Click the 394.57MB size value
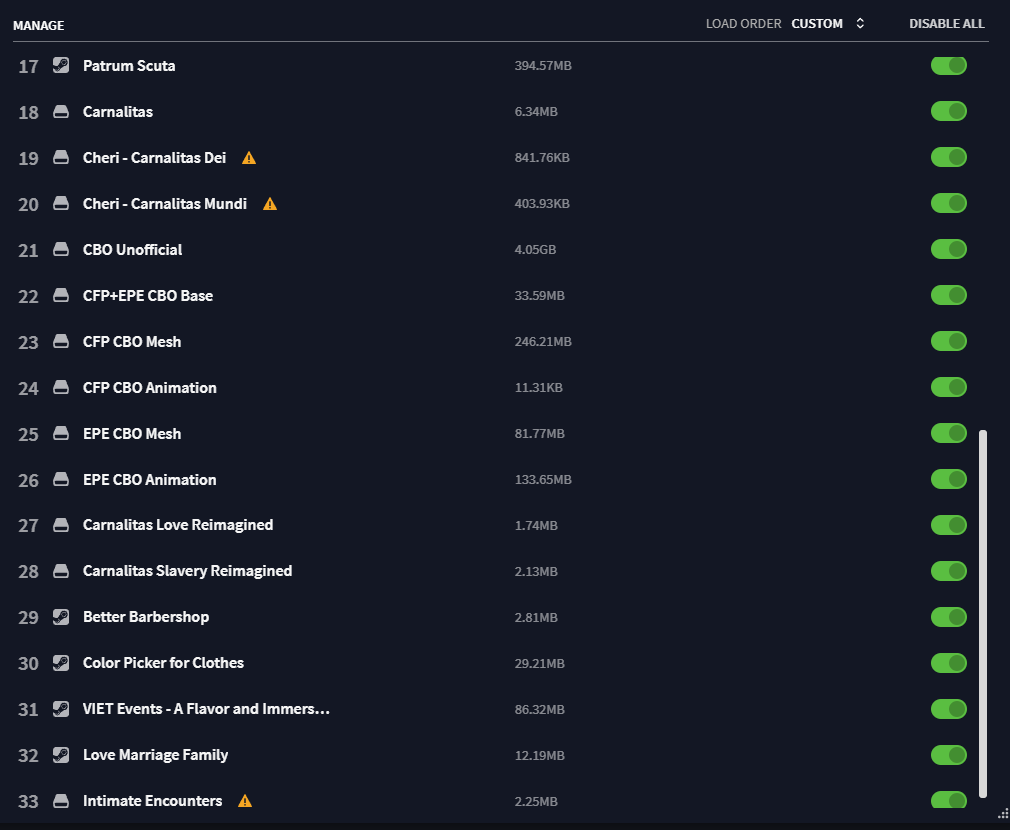This screenshot has height=830, width=1010. pyautogui.click(x=543, y=66)
